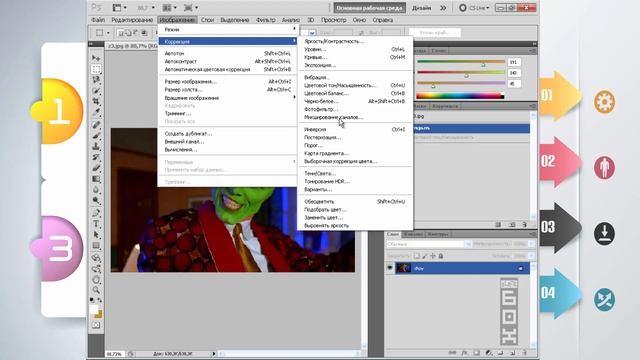Viewport: 640px width, 360px height.
Task: Choose Микширование каналов... menu item
Action: (355, 117)
